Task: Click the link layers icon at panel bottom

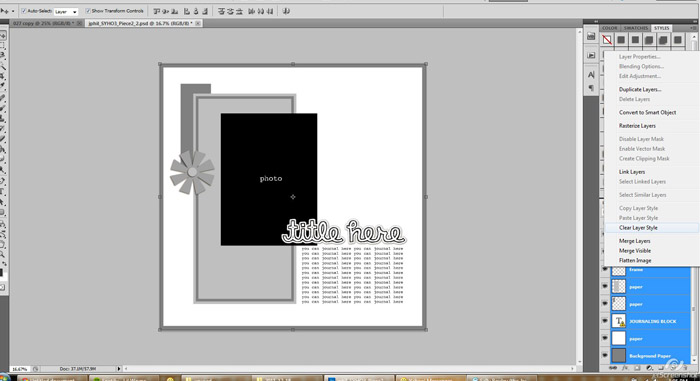Action: point(612,368)
